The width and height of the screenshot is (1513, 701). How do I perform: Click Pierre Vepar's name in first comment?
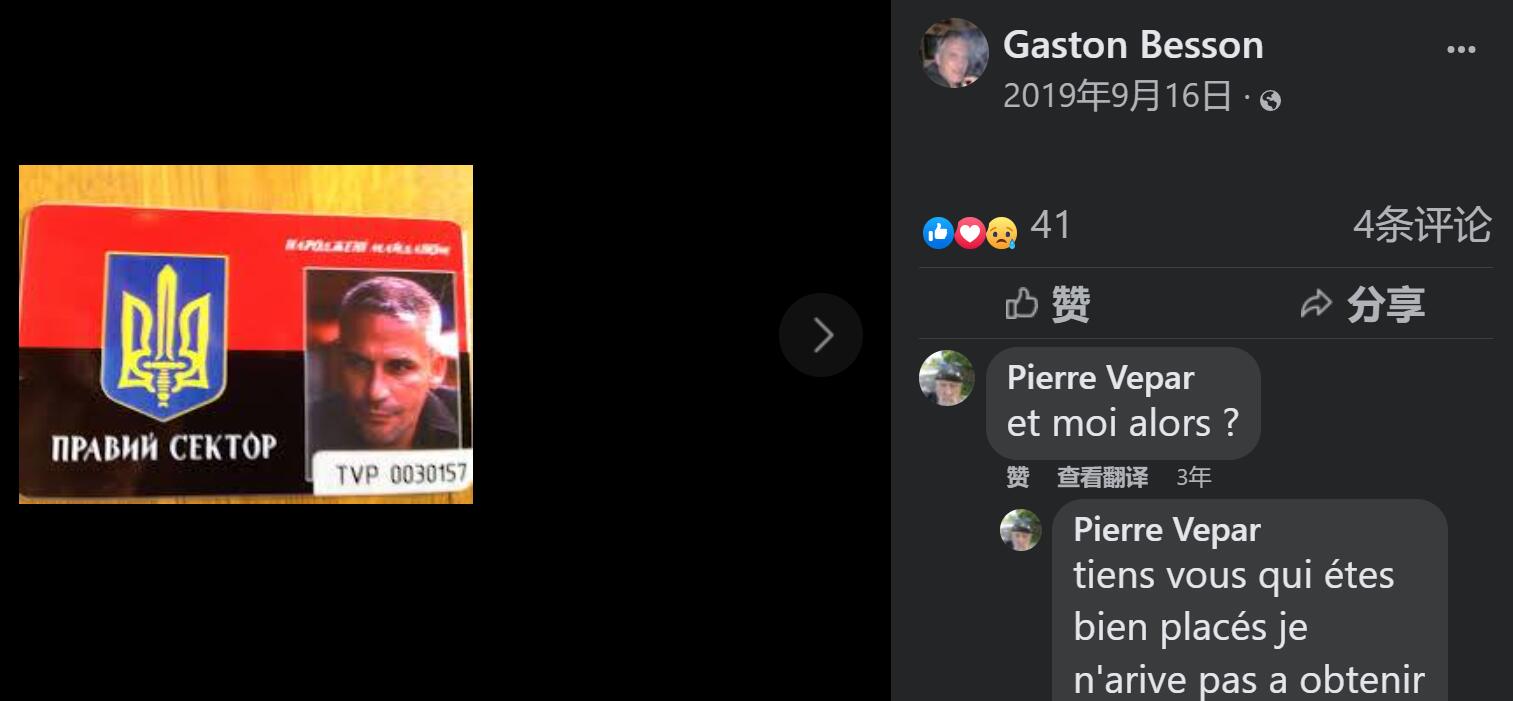tap(1100, 378)
